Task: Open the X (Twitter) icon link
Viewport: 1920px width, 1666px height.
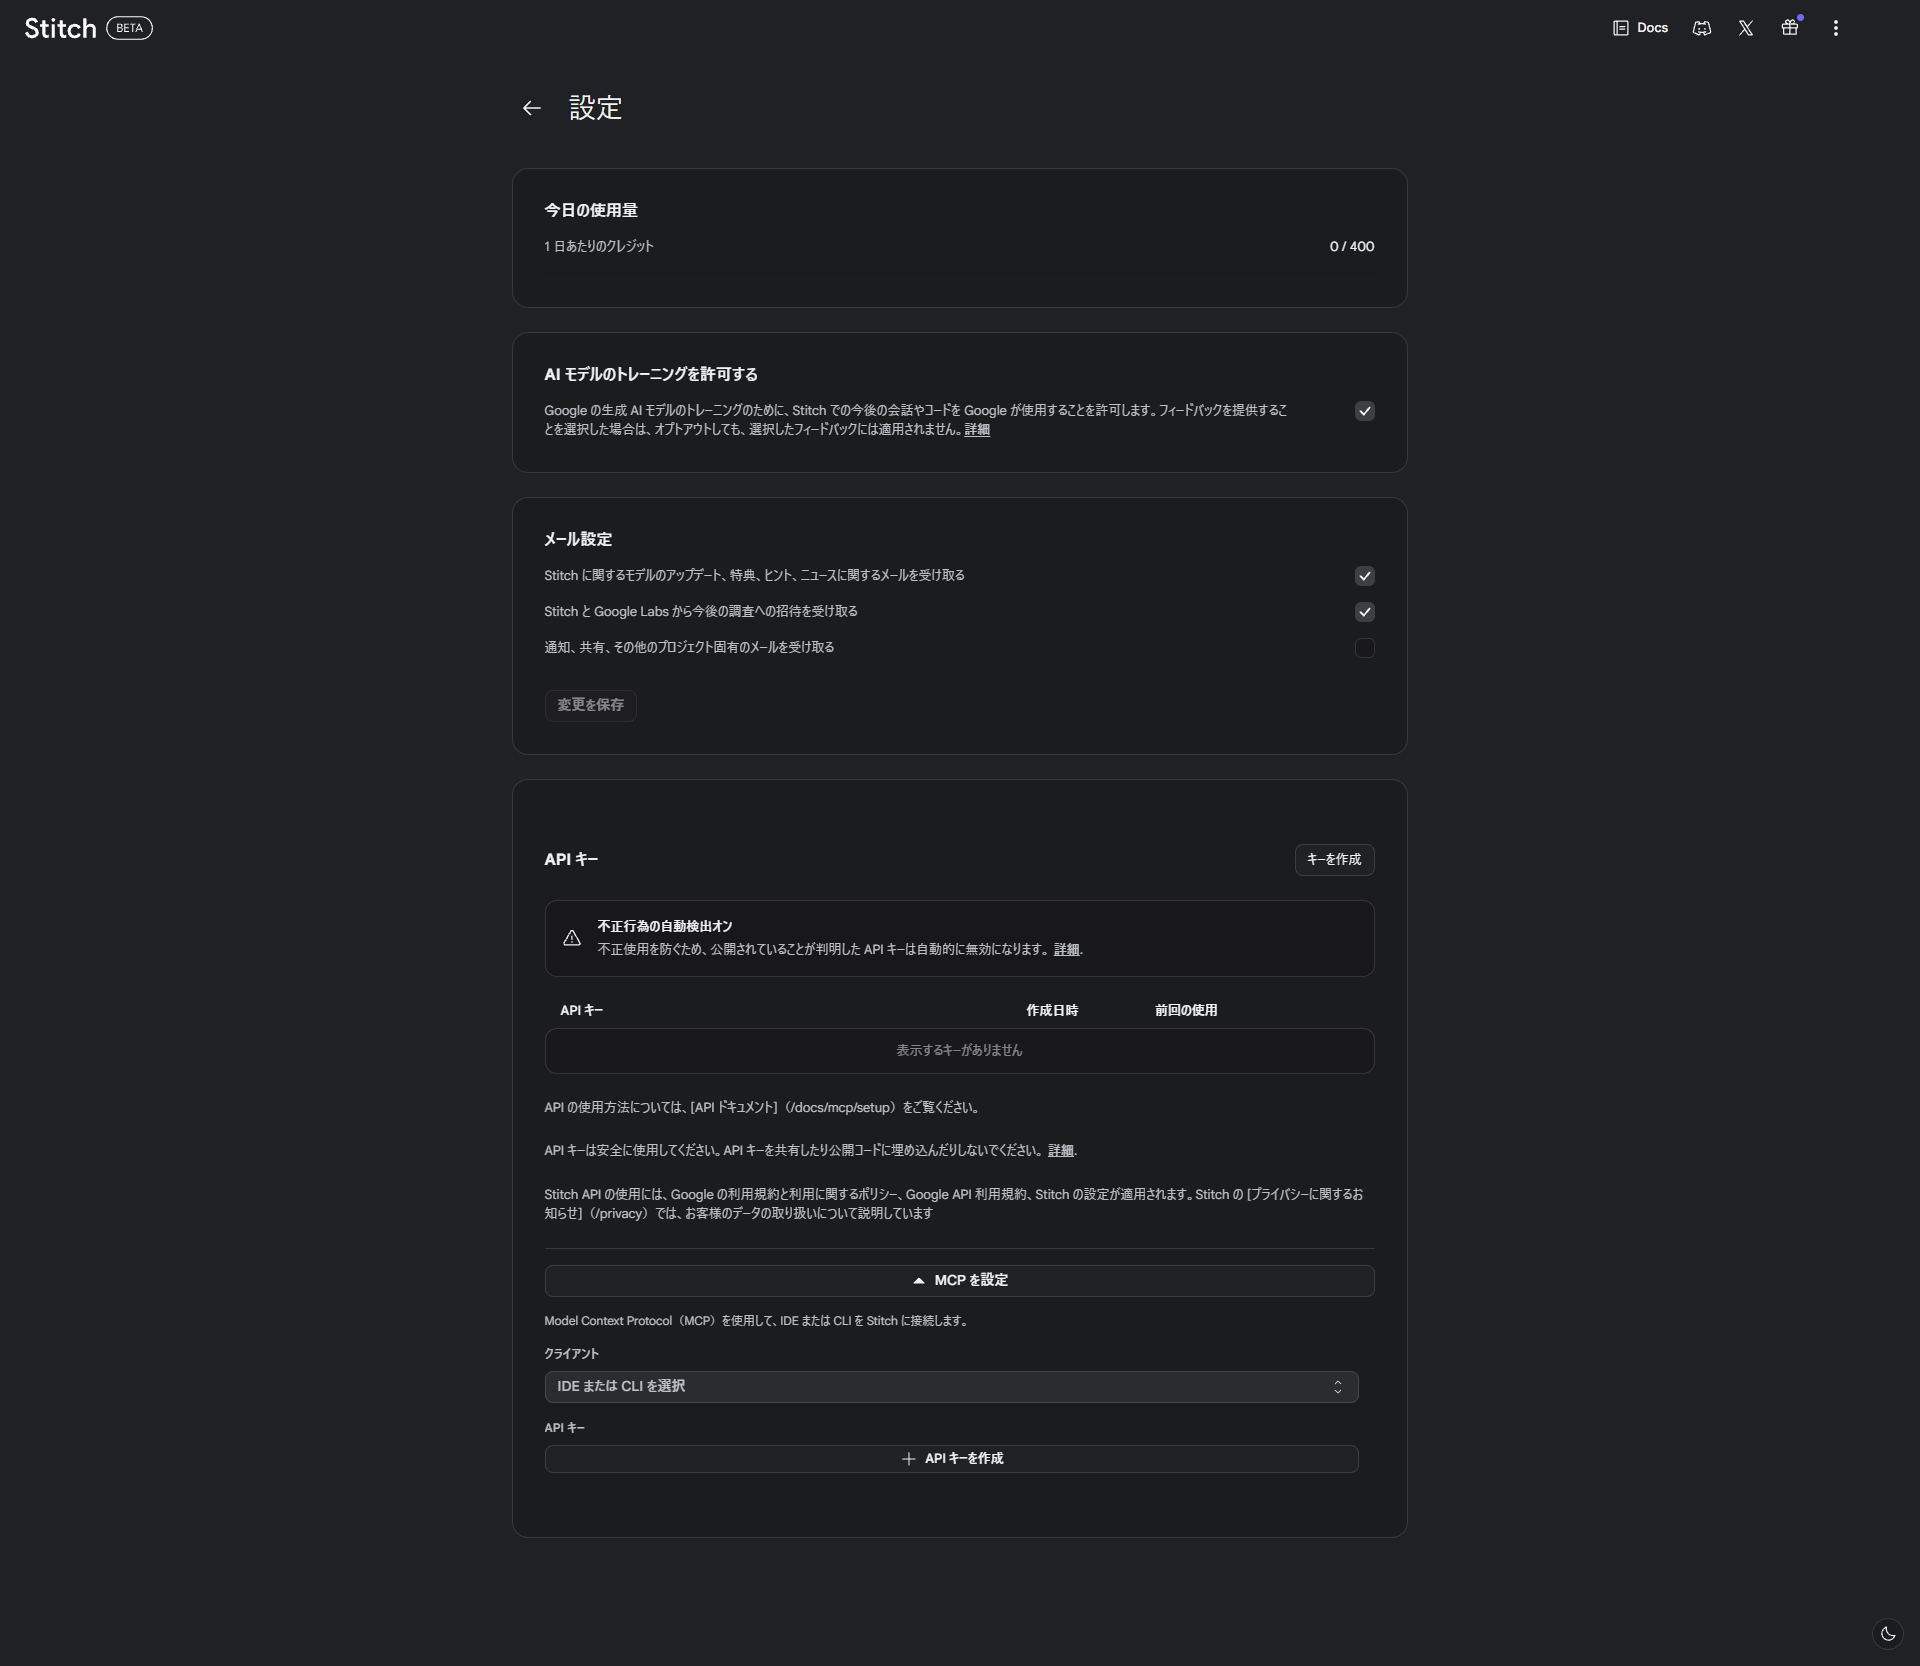Action: point(1745,28)
